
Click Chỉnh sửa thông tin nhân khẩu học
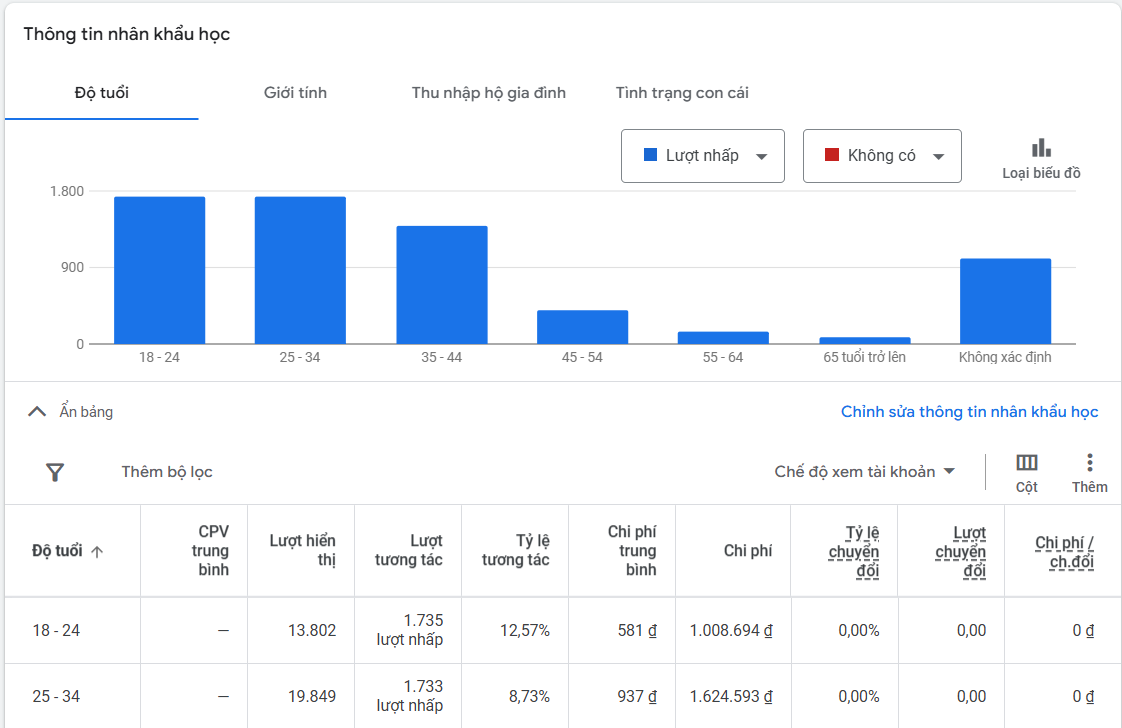[x=969, y=412]
